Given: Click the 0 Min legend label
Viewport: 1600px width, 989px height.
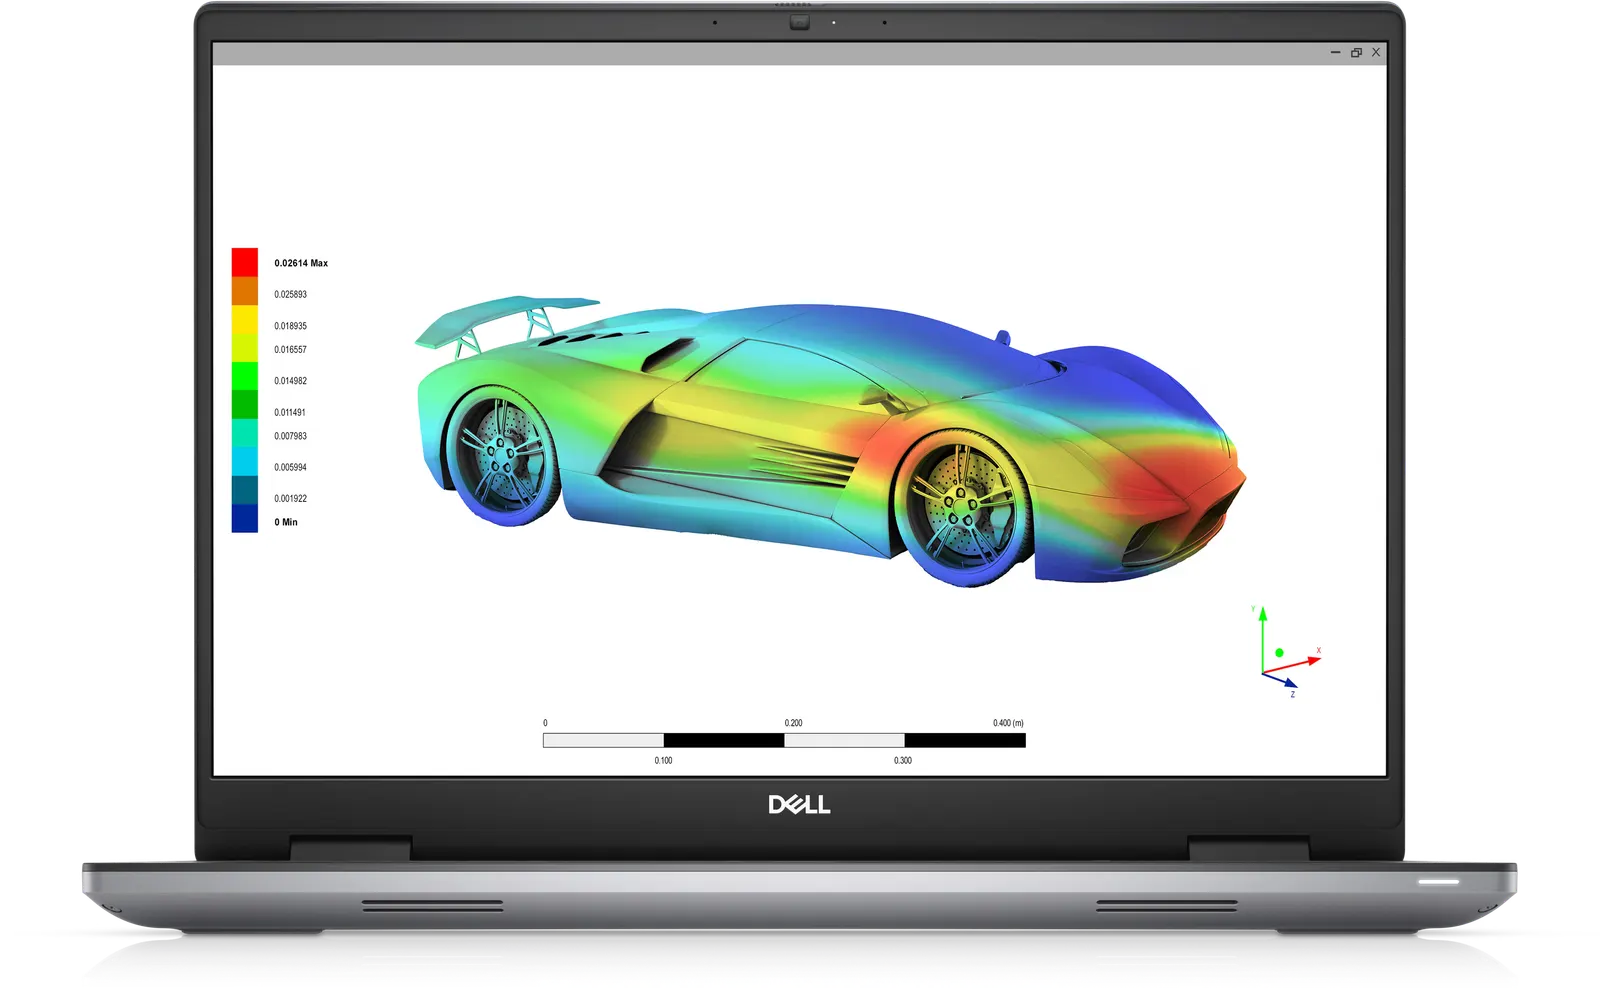Looking at the screenshot, I should point(286,522).
